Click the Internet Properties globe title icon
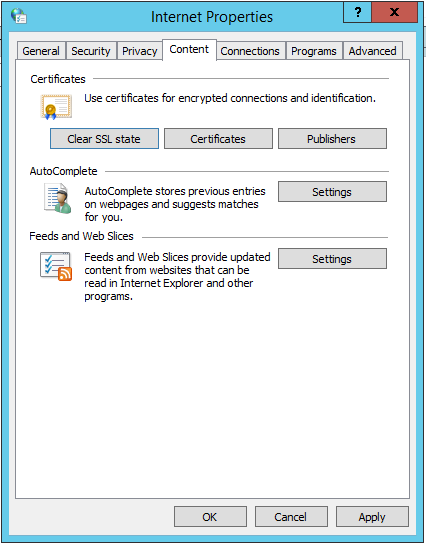The width and height of the screenshot is (426, 543). 18,16
